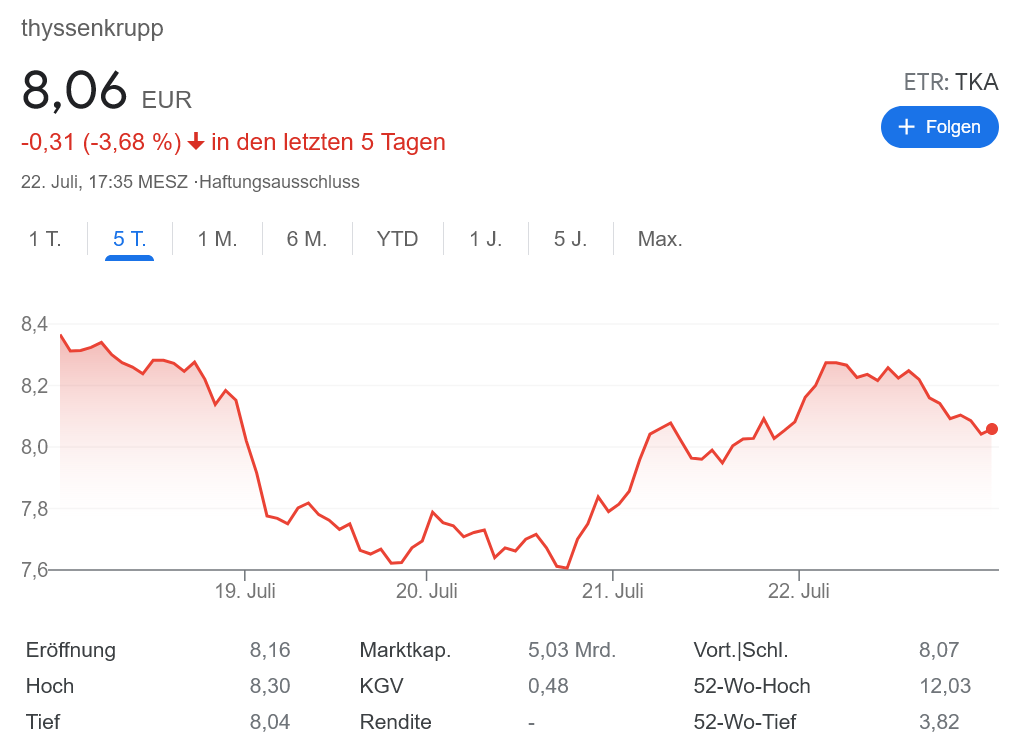
Task: Click the red down arrow price indicator
Action: tap(196, 143)
